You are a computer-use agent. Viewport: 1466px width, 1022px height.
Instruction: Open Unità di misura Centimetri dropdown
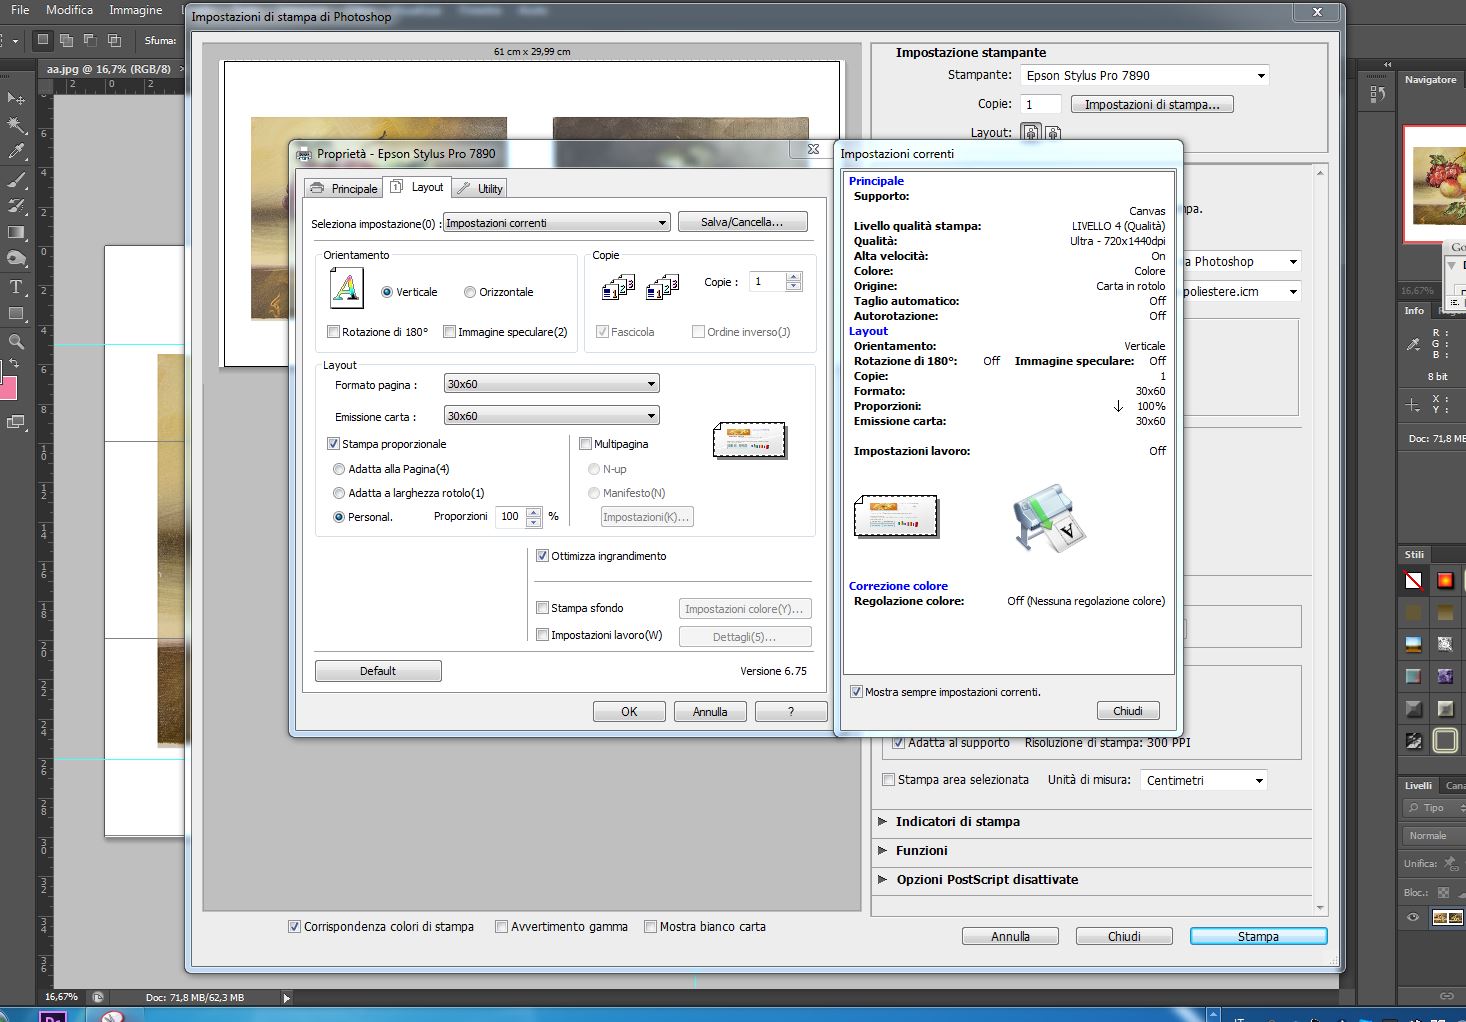coord(1204,780)
